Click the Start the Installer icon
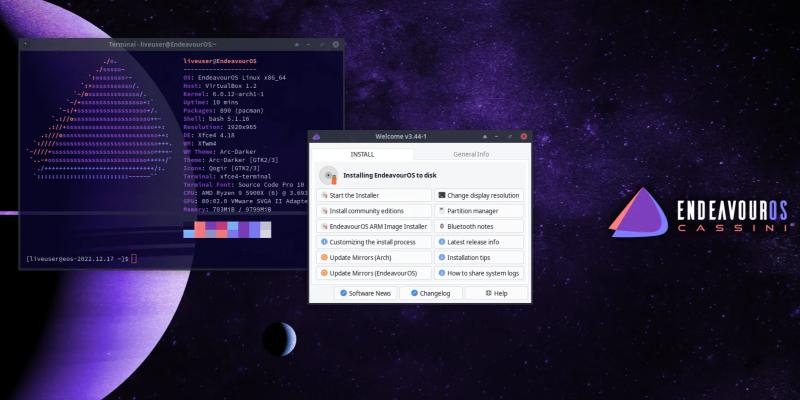800x400 pixels. point(324,196)
